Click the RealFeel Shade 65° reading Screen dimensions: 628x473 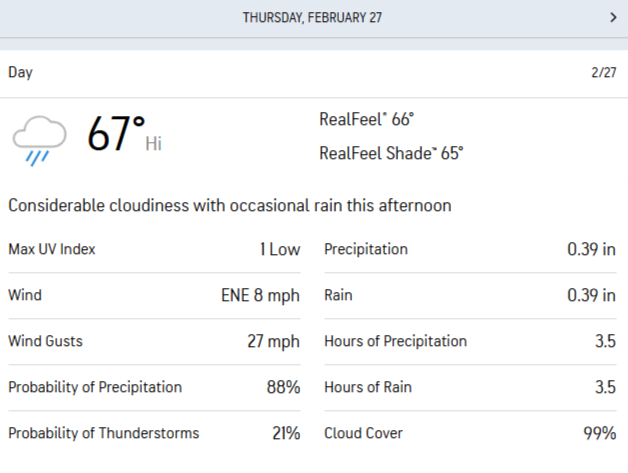(391, 153)
